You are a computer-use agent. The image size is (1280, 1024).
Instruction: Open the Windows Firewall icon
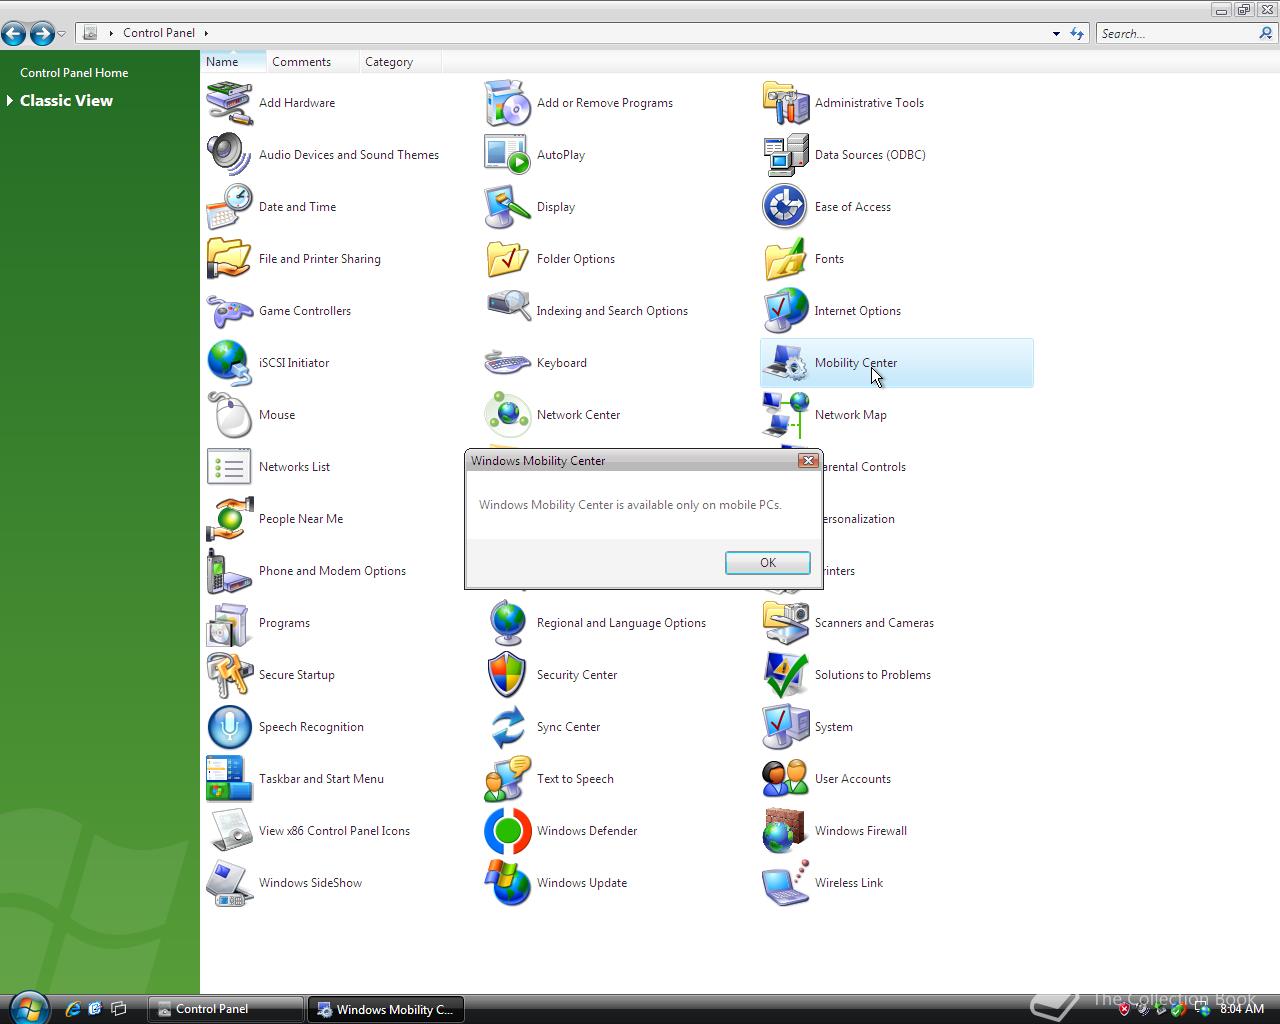coord(785,831)
